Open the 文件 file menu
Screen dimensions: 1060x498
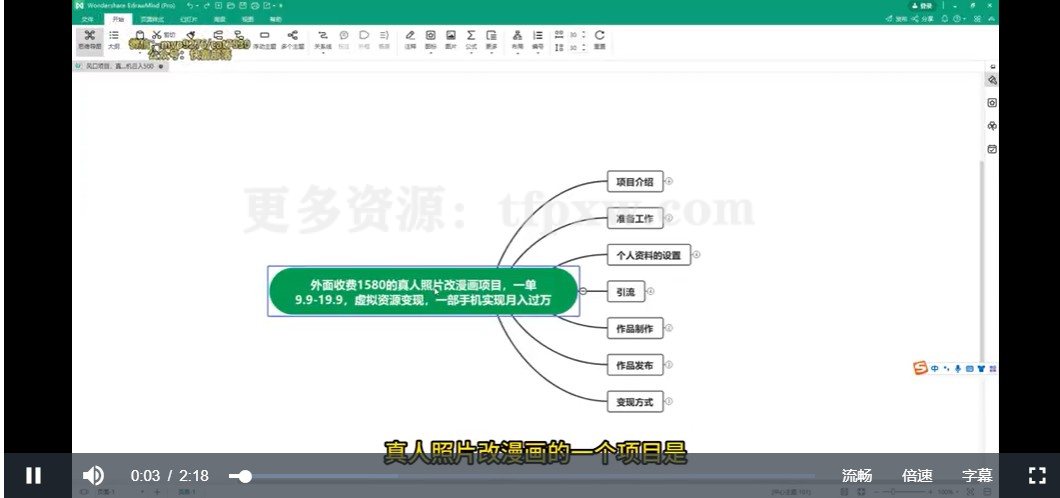pyautogui.click(x=87, y=20)
